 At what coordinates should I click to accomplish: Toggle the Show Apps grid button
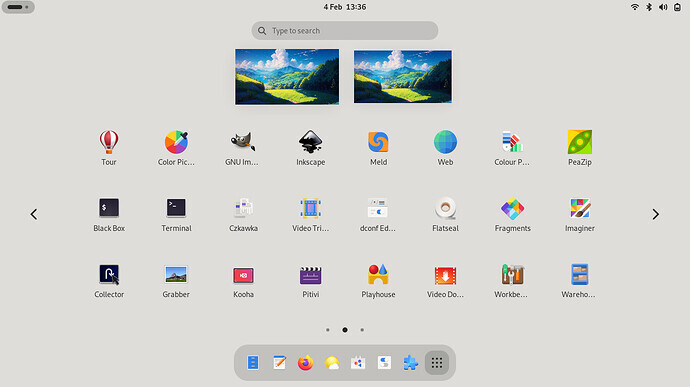tap(437, 362)
